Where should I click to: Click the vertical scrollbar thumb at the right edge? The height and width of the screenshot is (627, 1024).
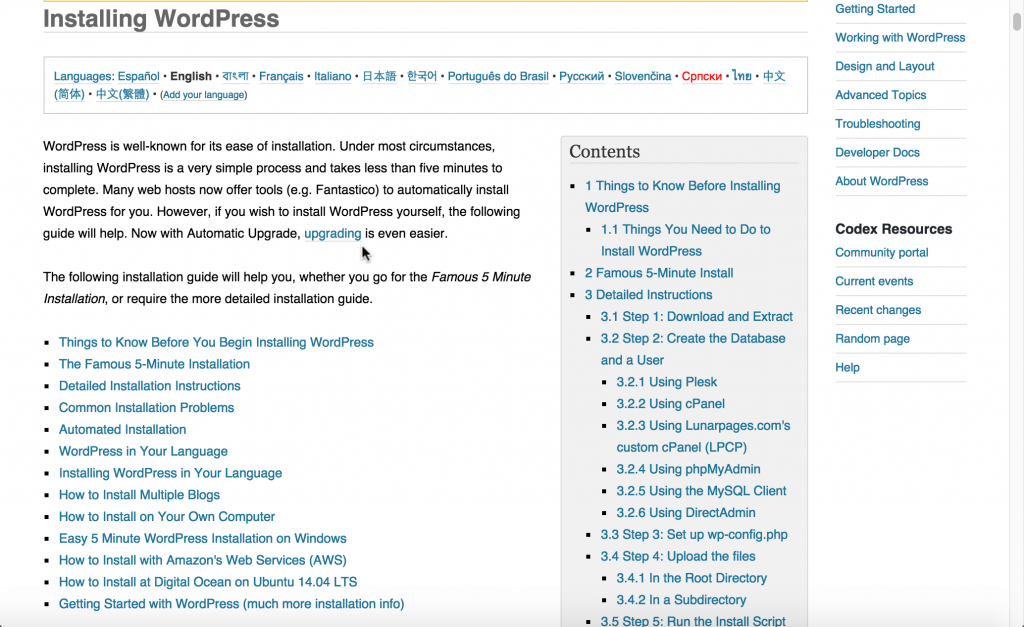1016,22
